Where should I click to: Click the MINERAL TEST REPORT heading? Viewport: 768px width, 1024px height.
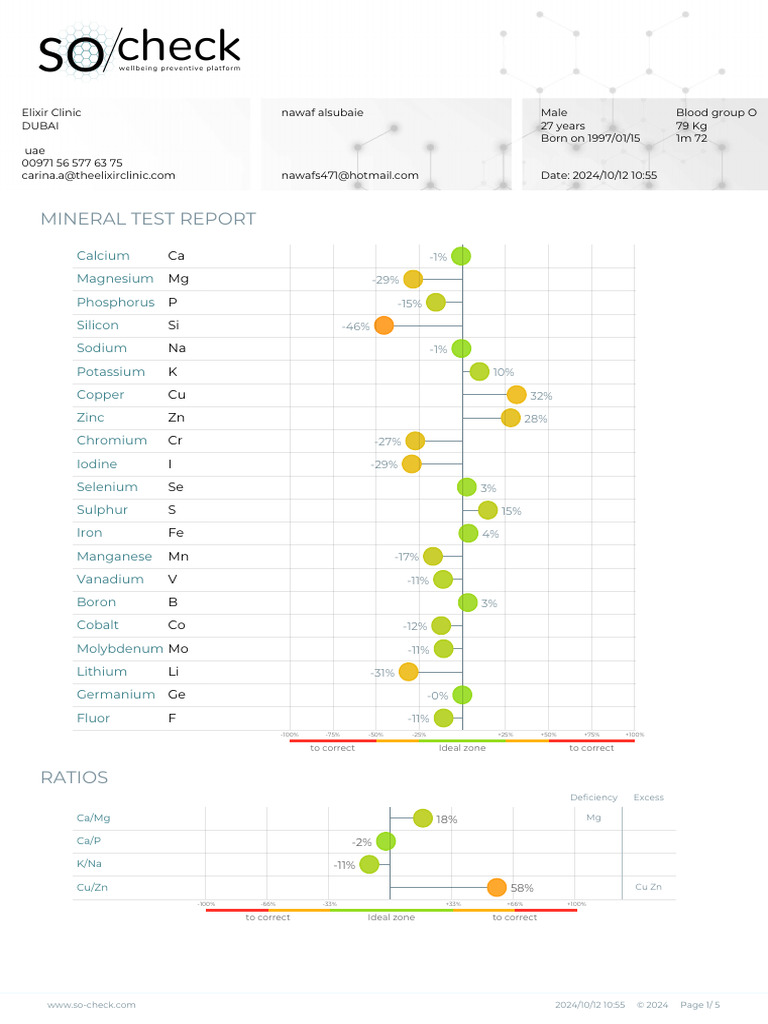pos(148,219)
